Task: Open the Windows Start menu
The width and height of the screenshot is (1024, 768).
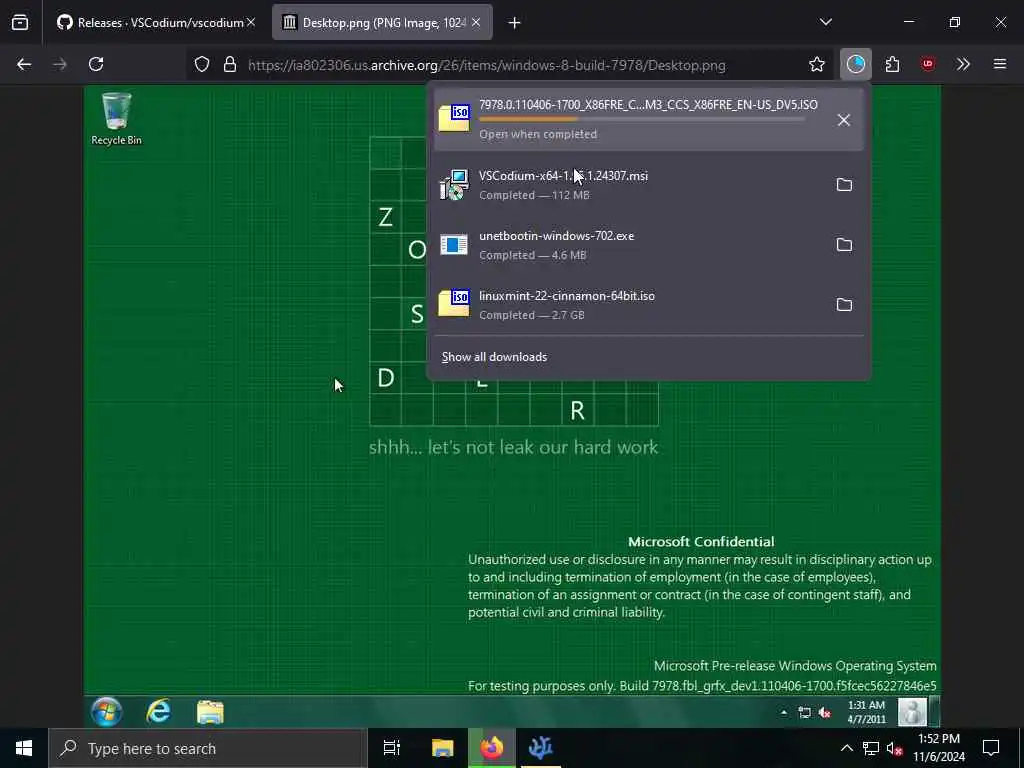Action: pyautogui.click(x=24, y=748)
